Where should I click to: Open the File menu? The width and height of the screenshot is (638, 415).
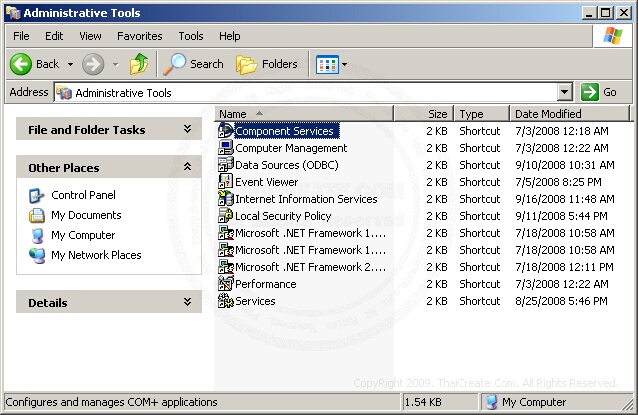pyautogui.click(x=21, y=36)
